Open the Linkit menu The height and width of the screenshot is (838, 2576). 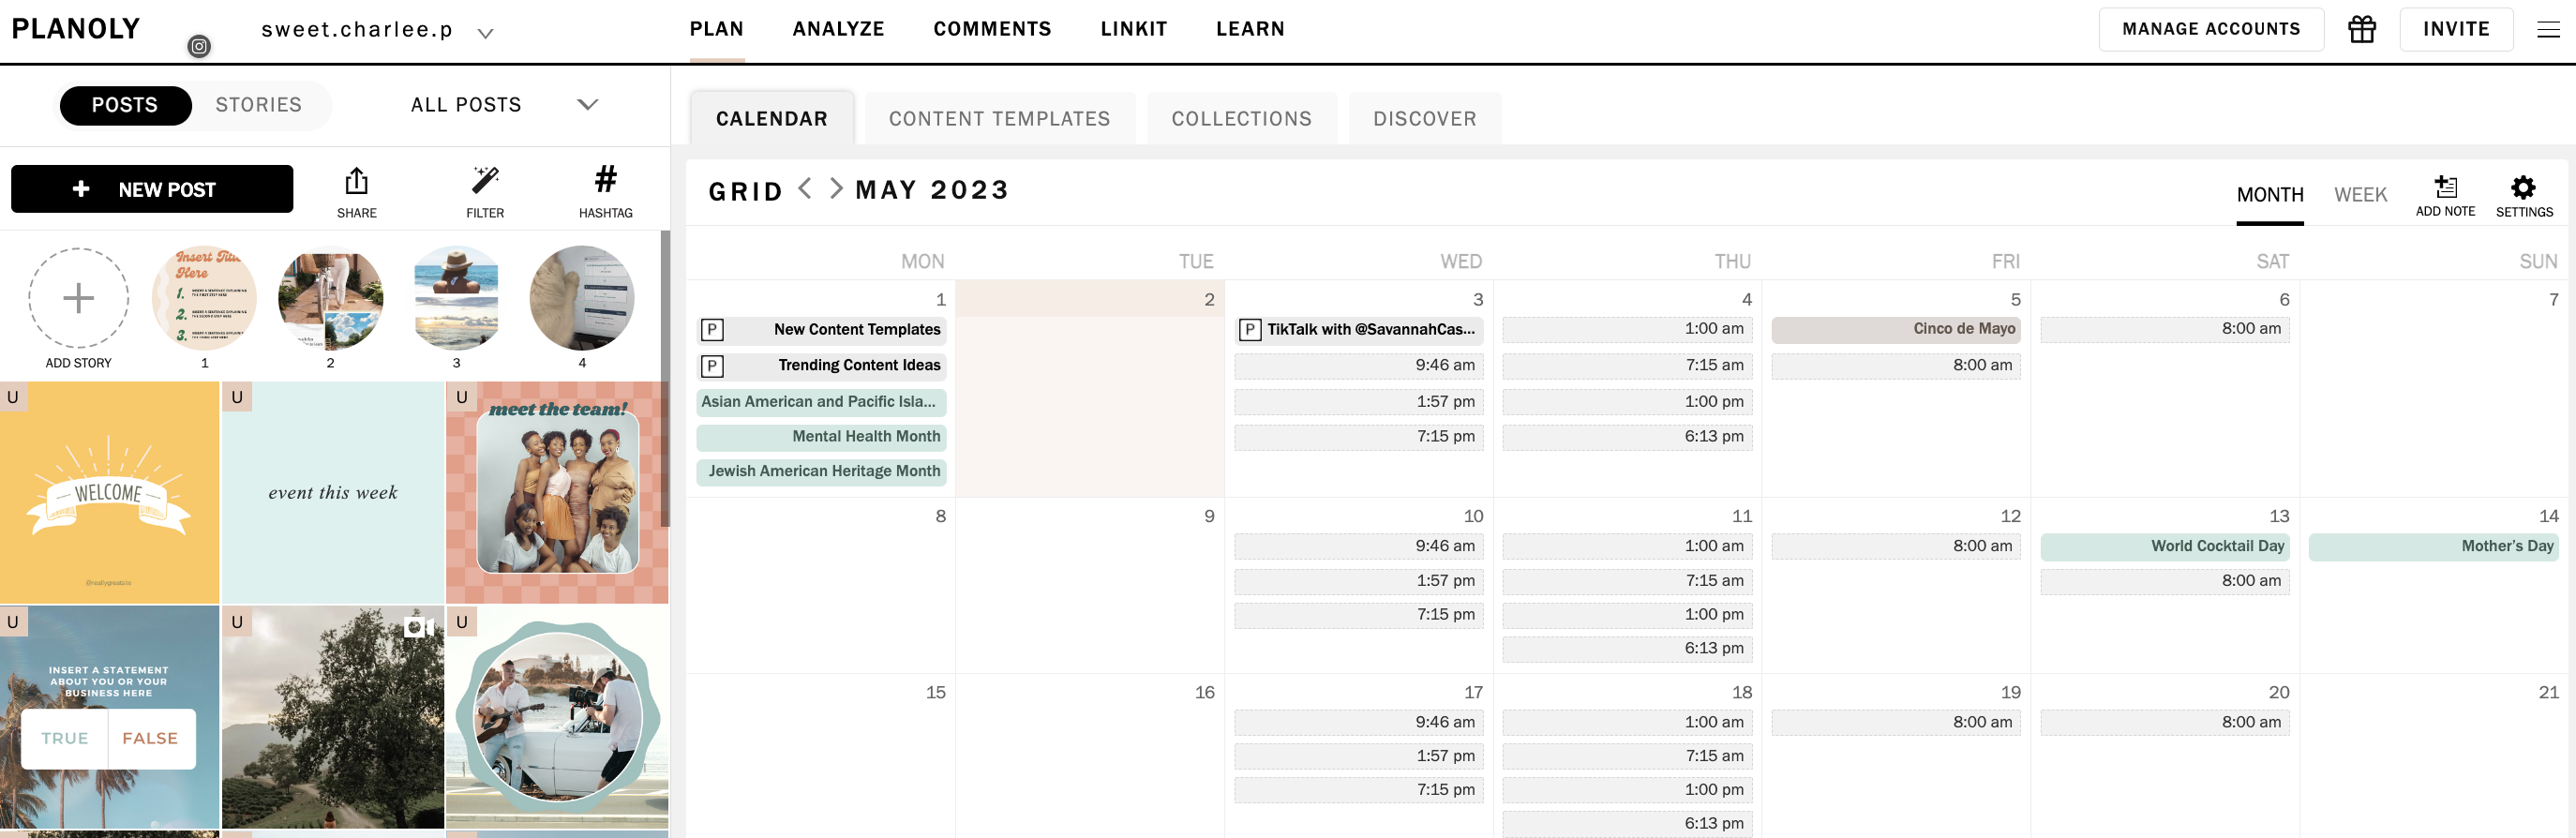coord(1134,29)
